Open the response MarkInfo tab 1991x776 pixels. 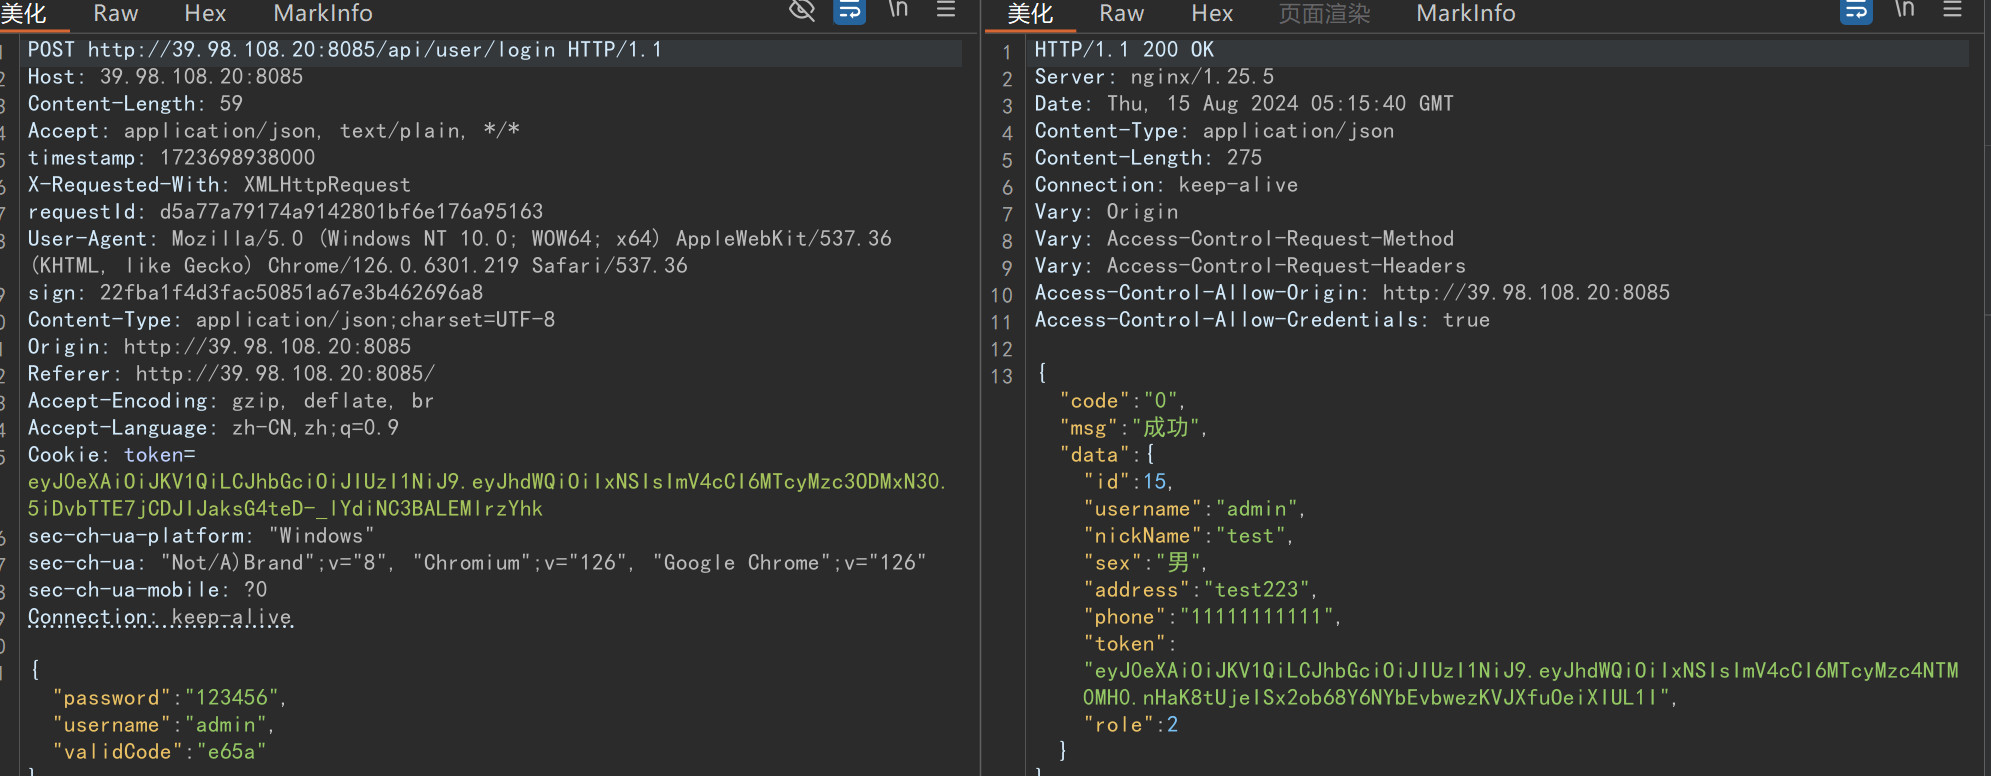pyautogui.click(x=1465, y=13)
